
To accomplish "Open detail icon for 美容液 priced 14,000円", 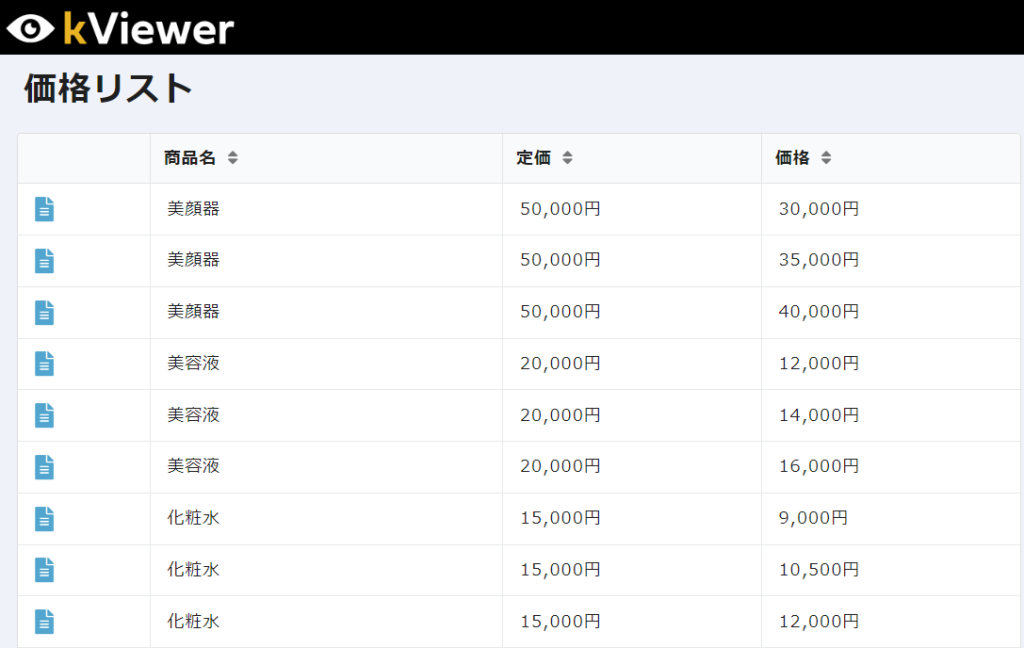I will coord(44,415).
